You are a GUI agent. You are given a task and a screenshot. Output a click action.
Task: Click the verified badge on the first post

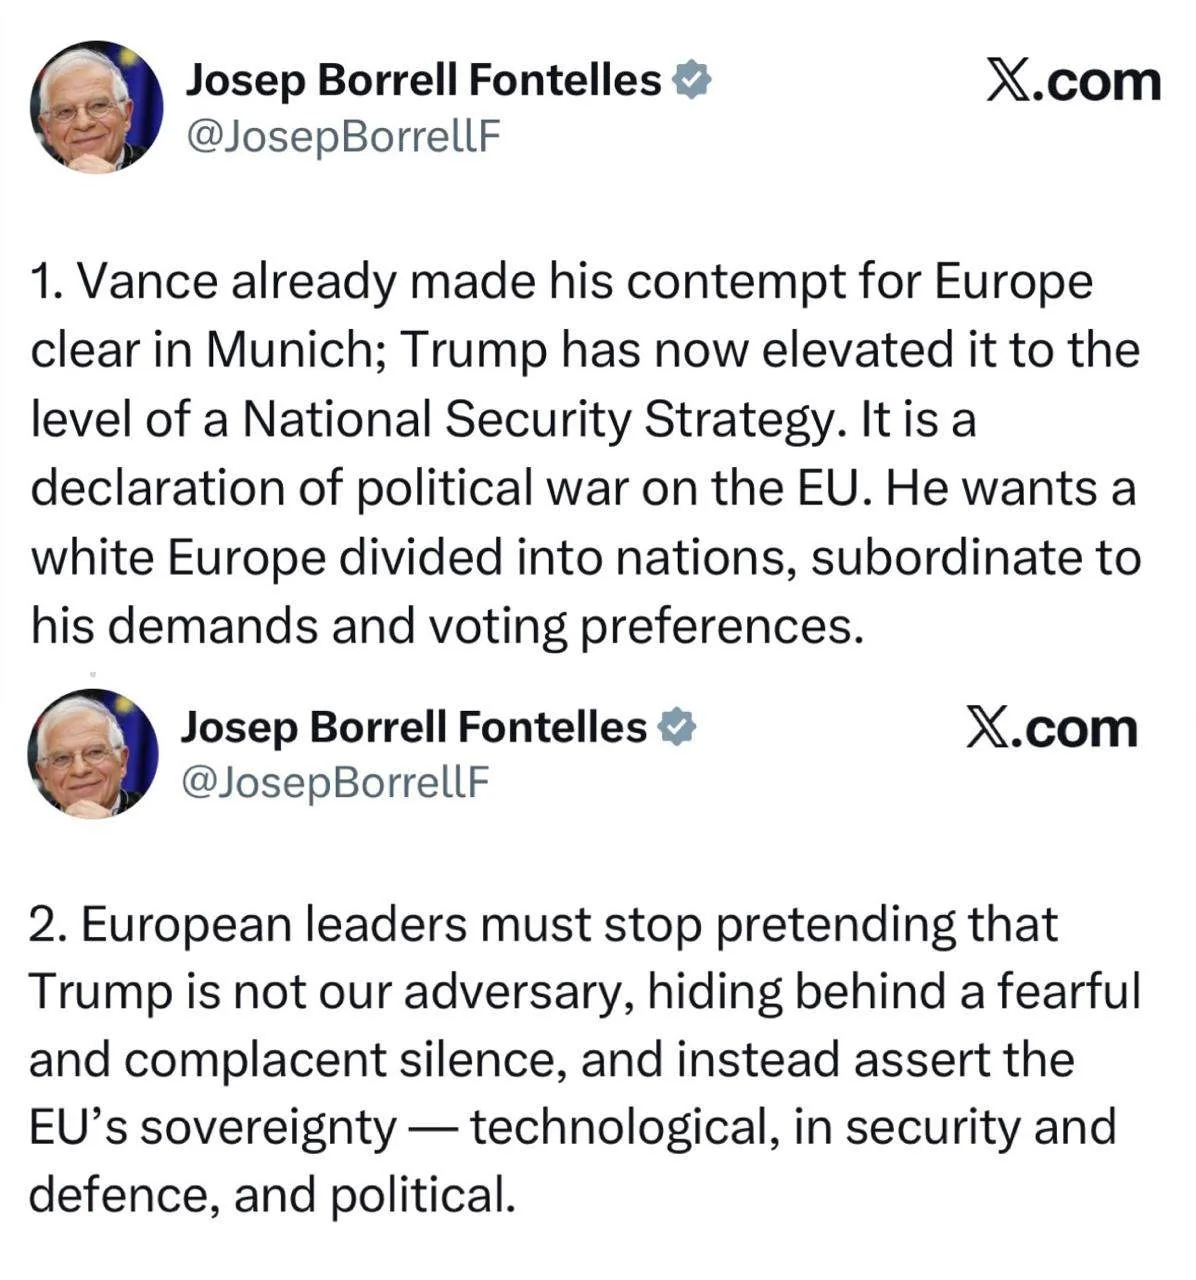point(691,80)
